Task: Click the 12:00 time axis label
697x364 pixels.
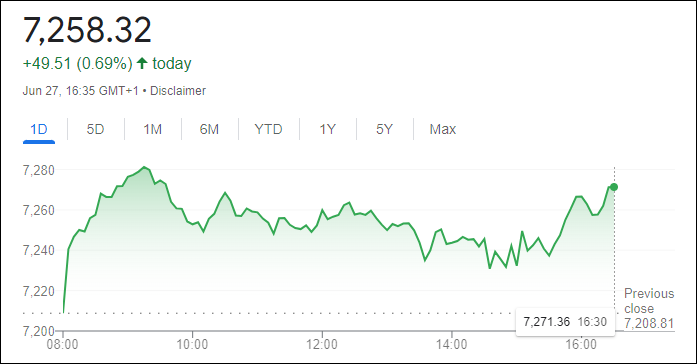Action: 322,344
